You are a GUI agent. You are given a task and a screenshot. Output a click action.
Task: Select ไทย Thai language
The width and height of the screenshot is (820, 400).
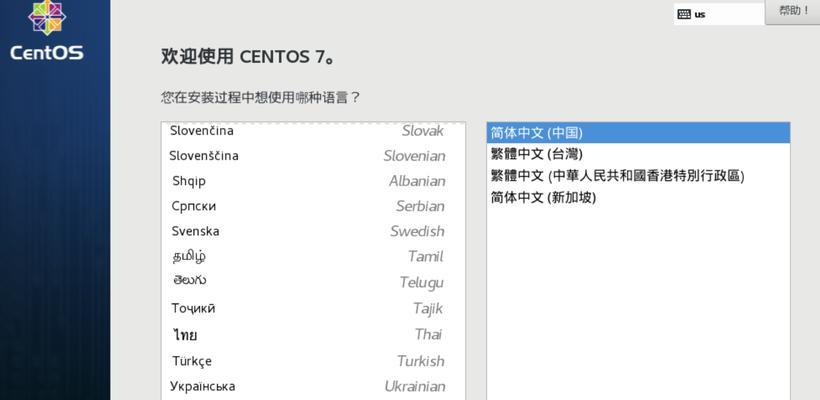313,334
